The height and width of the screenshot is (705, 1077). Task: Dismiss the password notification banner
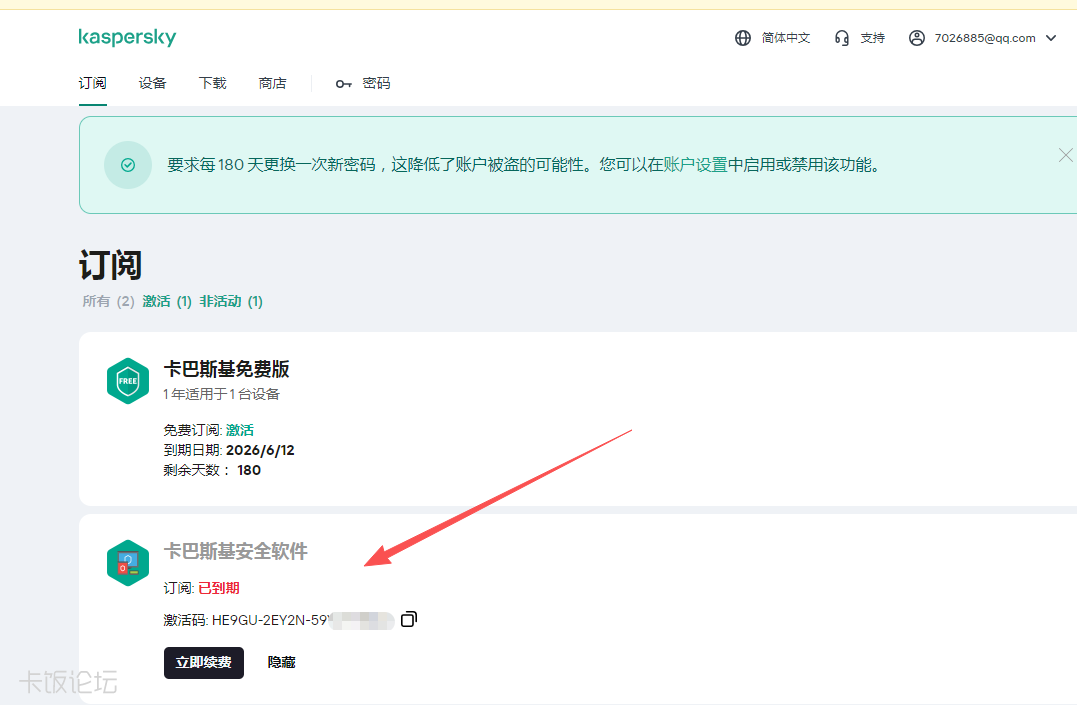[1065, 155]
